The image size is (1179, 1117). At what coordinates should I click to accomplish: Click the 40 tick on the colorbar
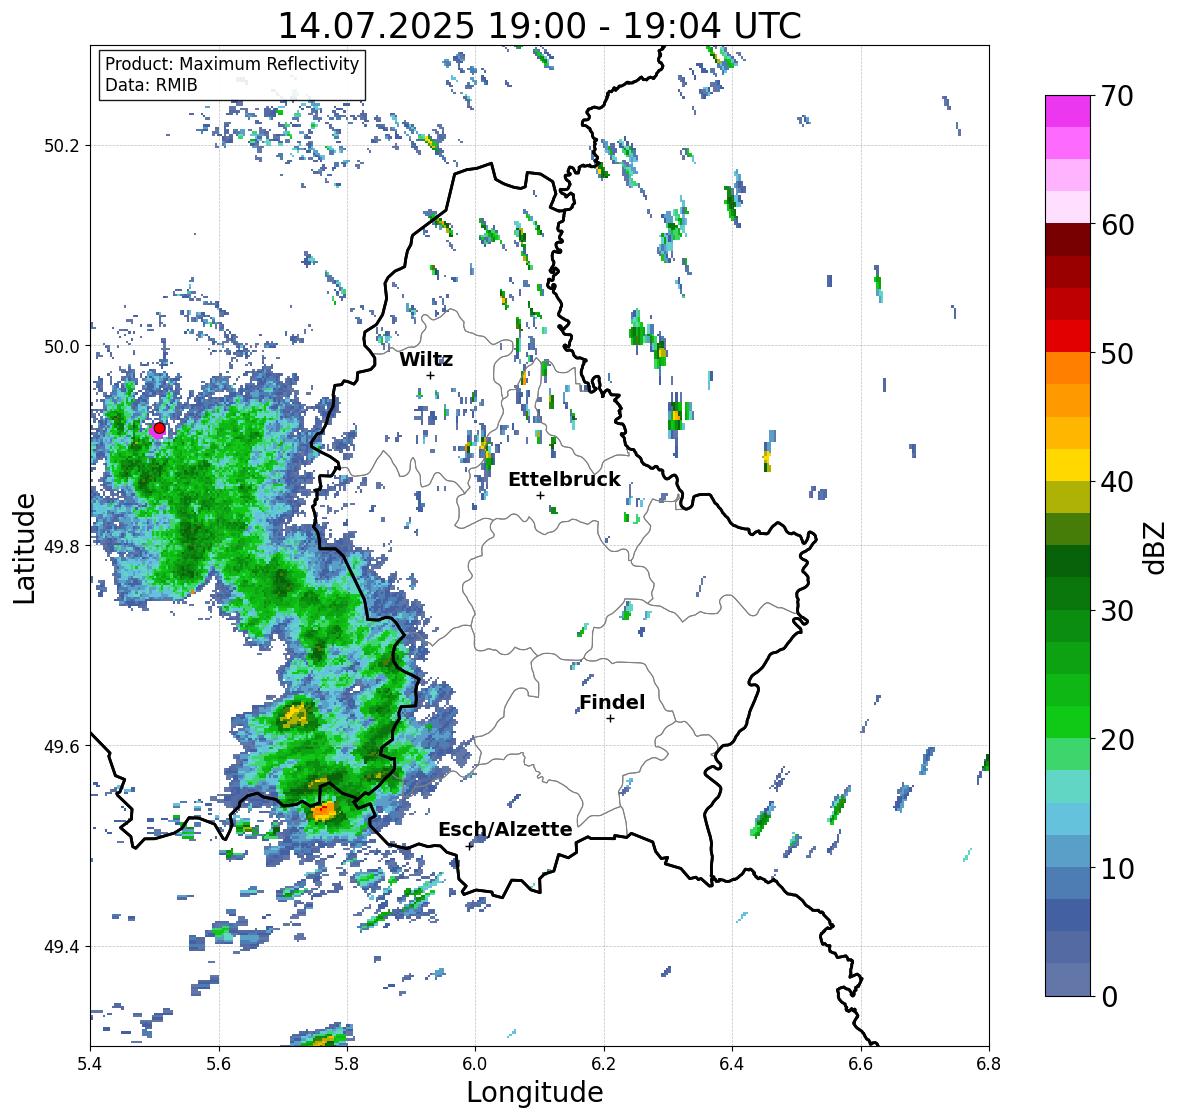1116,482
